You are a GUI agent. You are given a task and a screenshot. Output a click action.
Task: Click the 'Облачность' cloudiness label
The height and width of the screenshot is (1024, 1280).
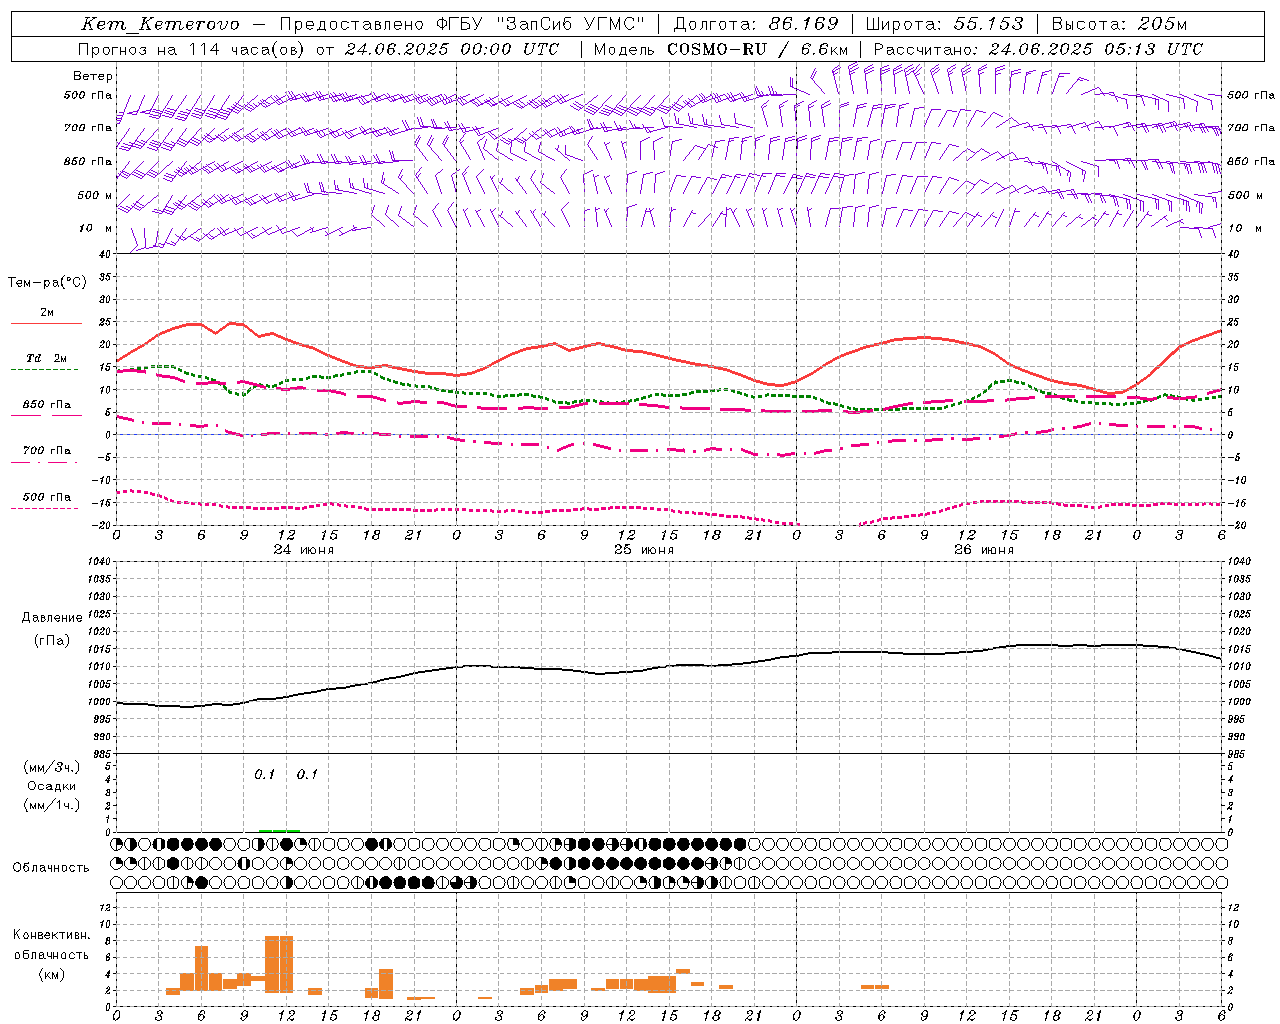(x=51, y=868)
